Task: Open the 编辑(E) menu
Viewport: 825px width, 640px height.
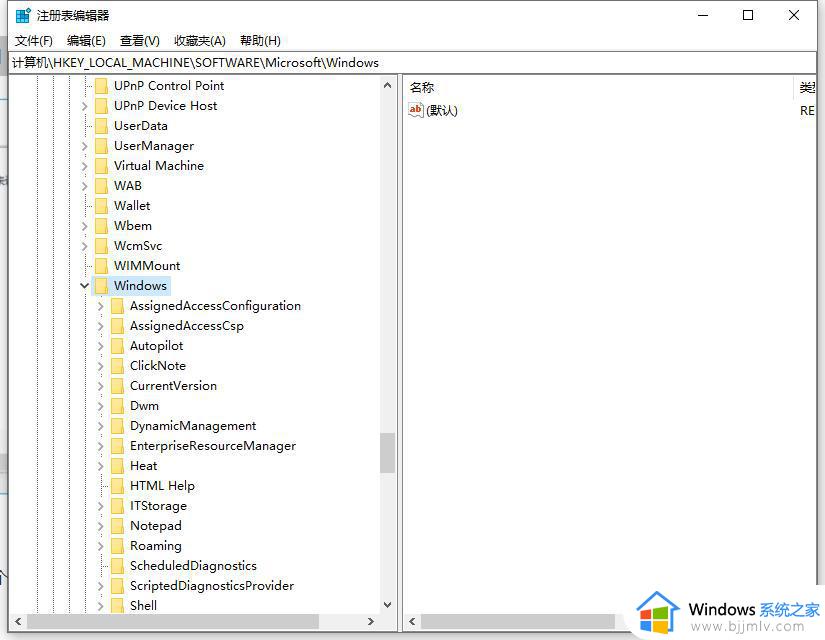Action: (86, 41)
